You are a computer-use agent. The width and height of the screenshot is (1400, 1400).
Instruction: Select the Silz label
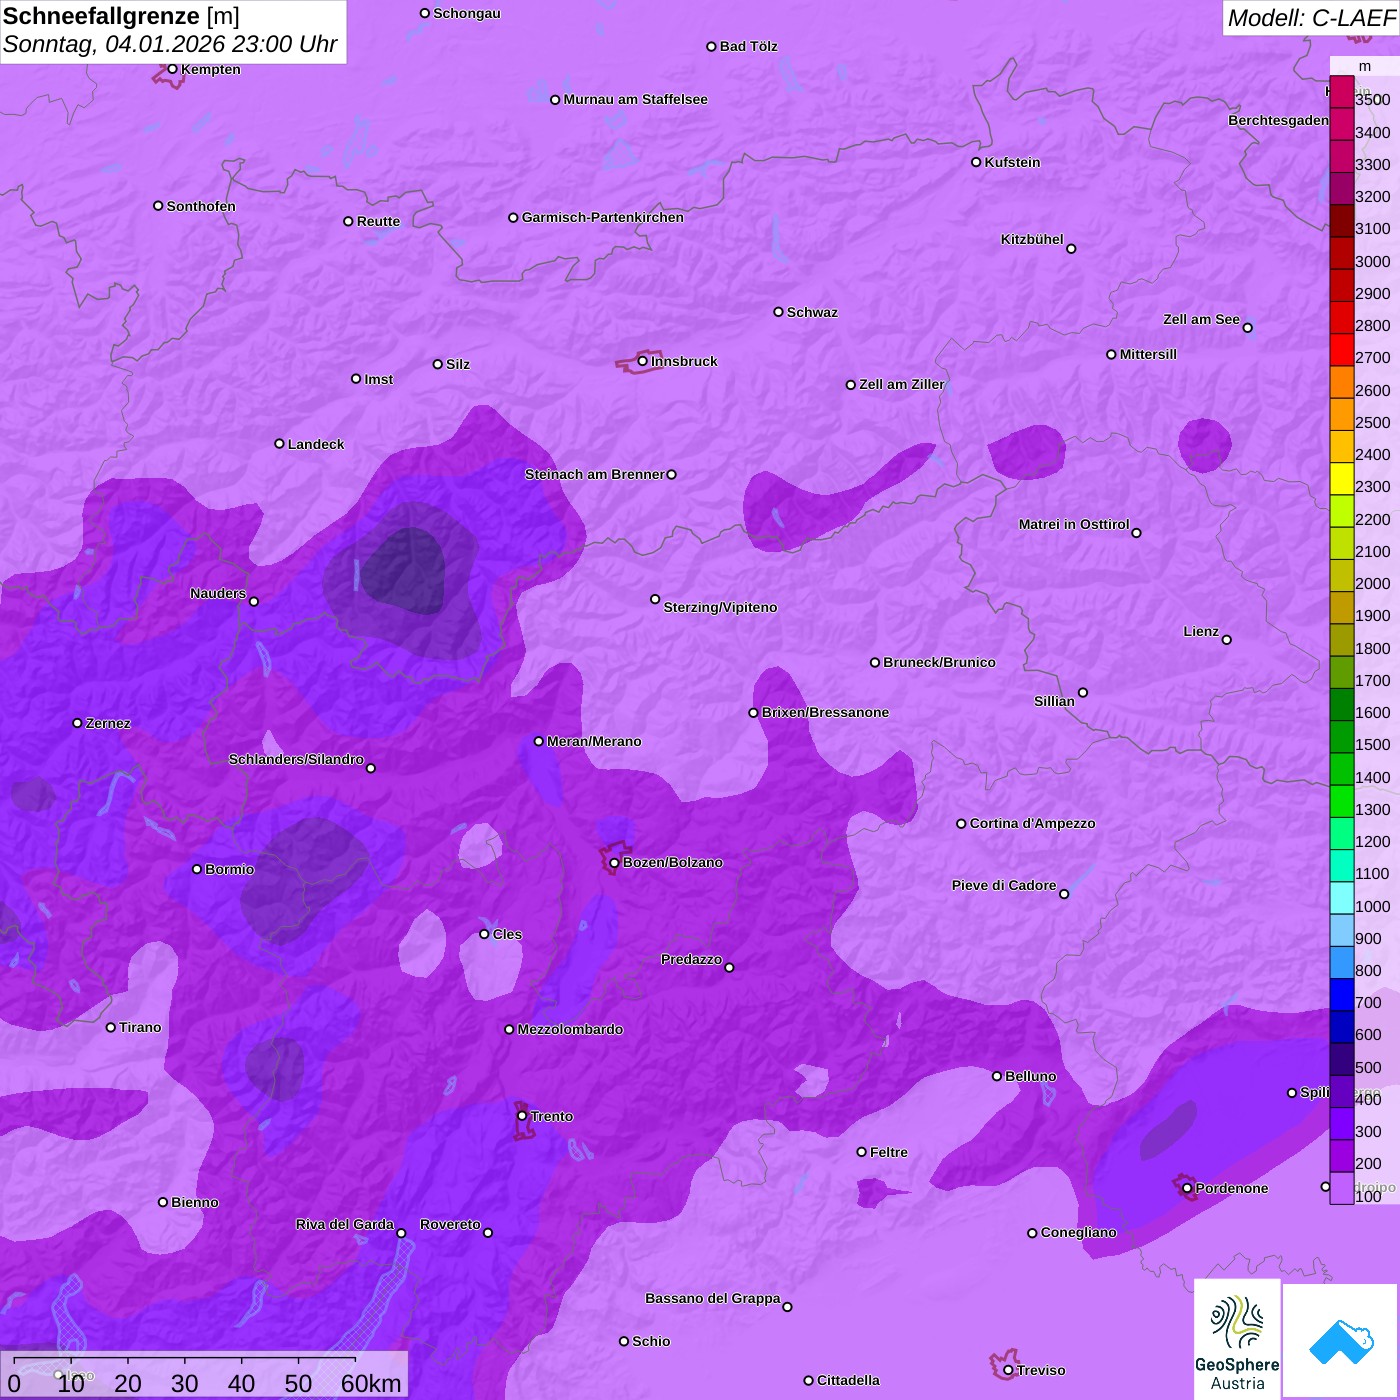coord(458,364)
